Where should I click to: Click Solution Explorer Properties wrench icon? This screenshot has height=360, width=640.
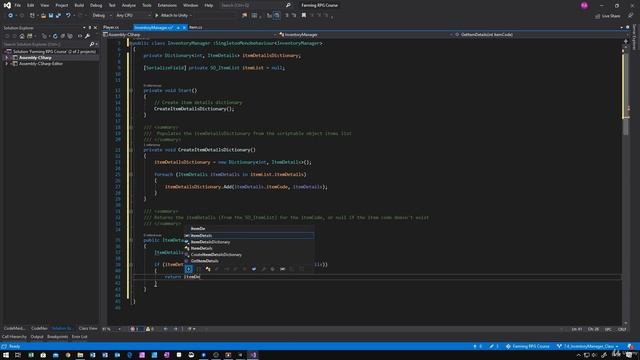tap(87, 36)
